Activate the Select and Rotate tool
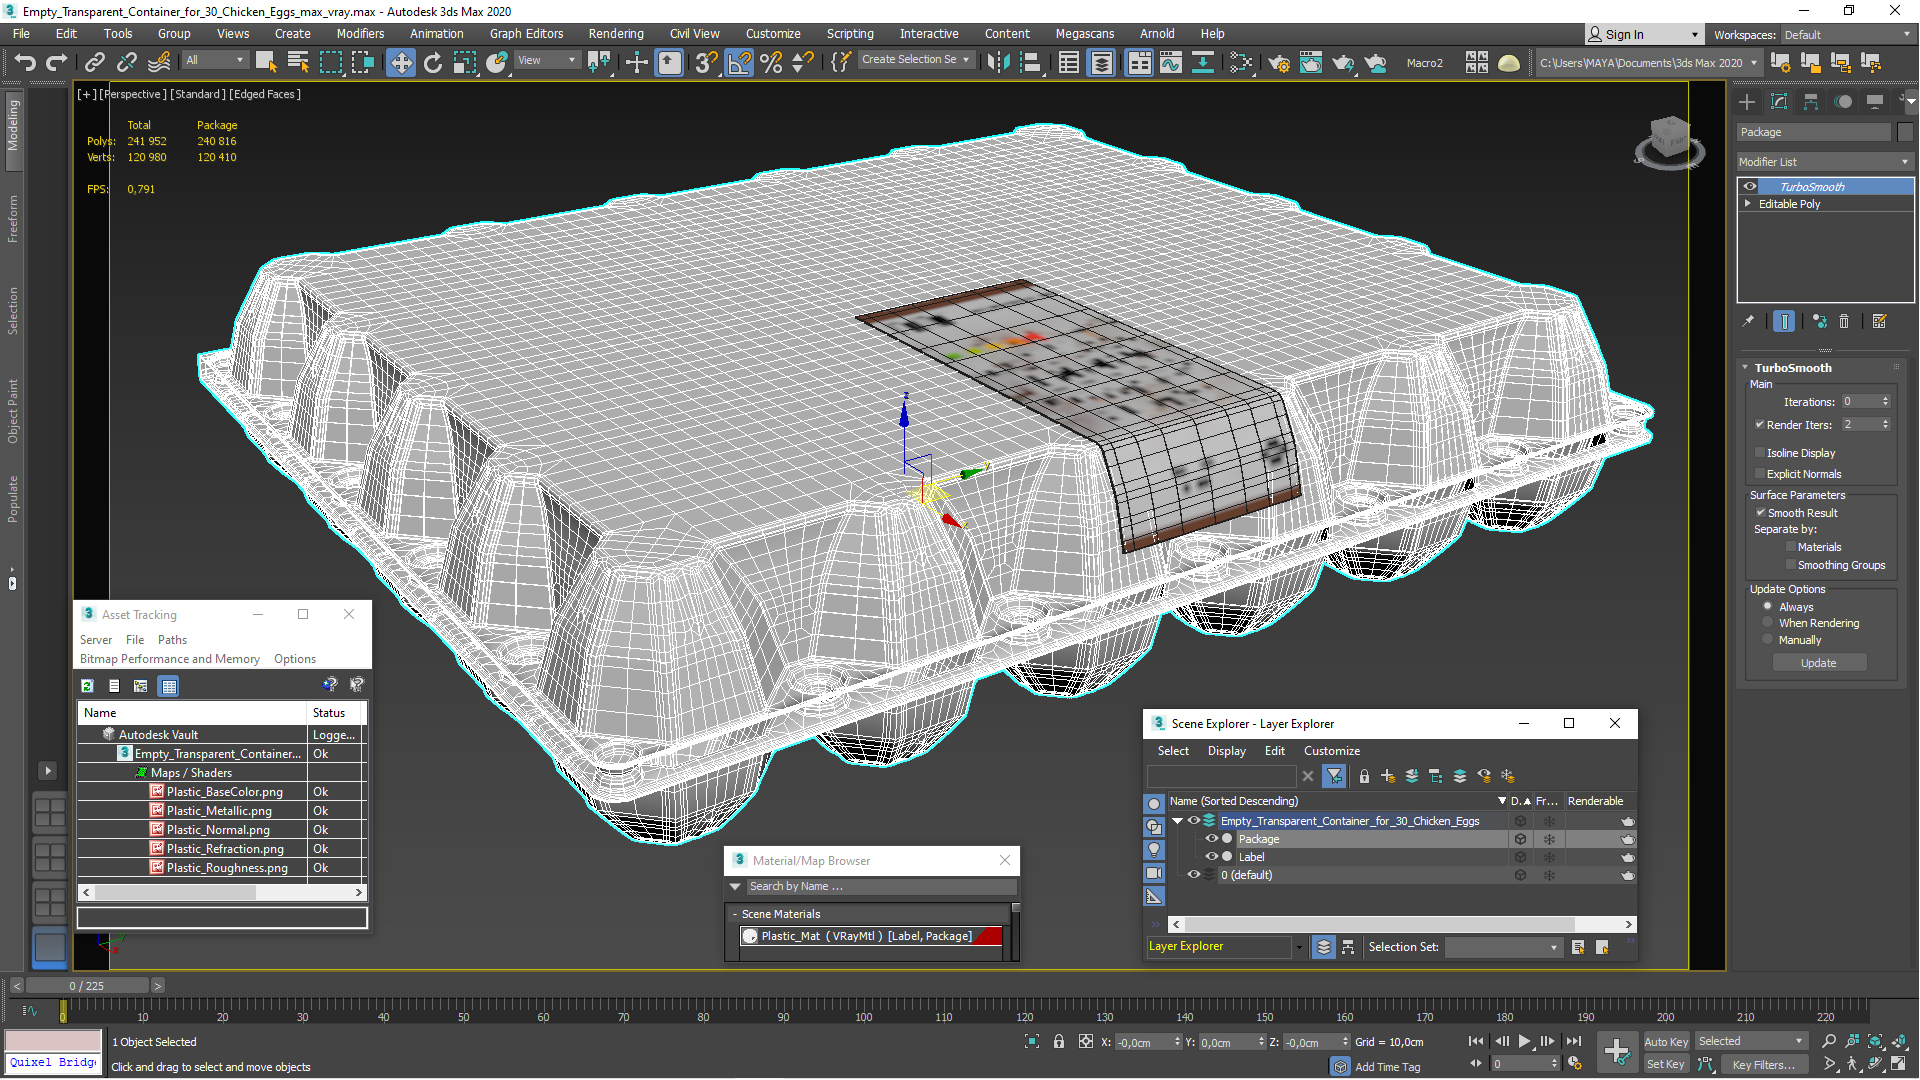Screen dimensions: 1920x1080 pos(433,62)
